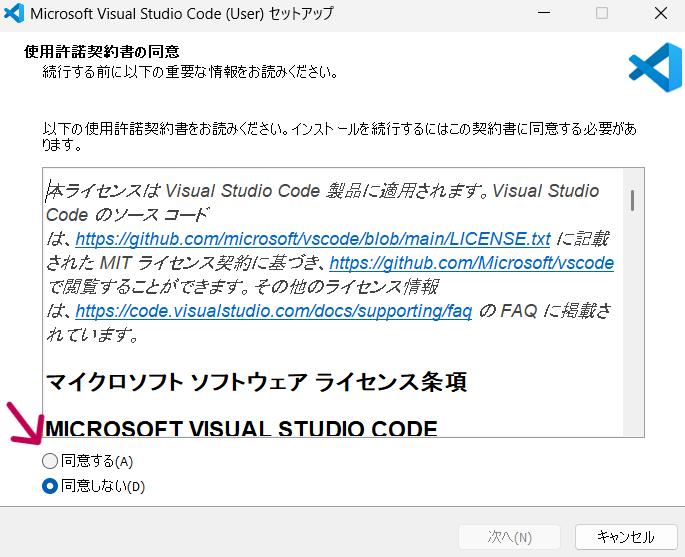Click 続行する前に以下の重要な情報をお読みください text

(190, 72)
